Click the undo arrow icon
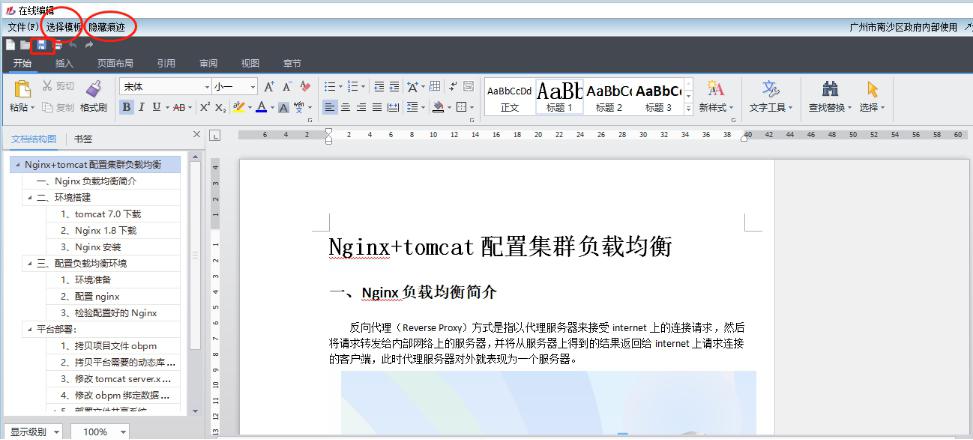This screenshot has height=440, width=973. click(x=73, y=45)
